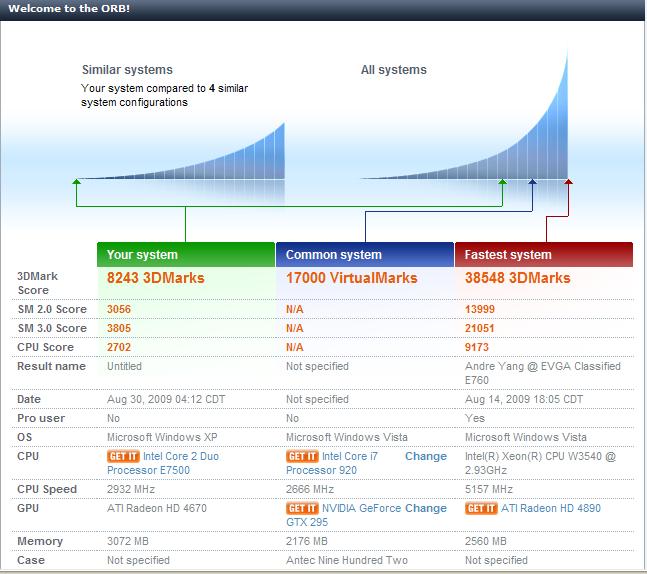This screenshot has height=574, width=647.
Task: Click Change link in the GPU row
Action: click(426, 508)
